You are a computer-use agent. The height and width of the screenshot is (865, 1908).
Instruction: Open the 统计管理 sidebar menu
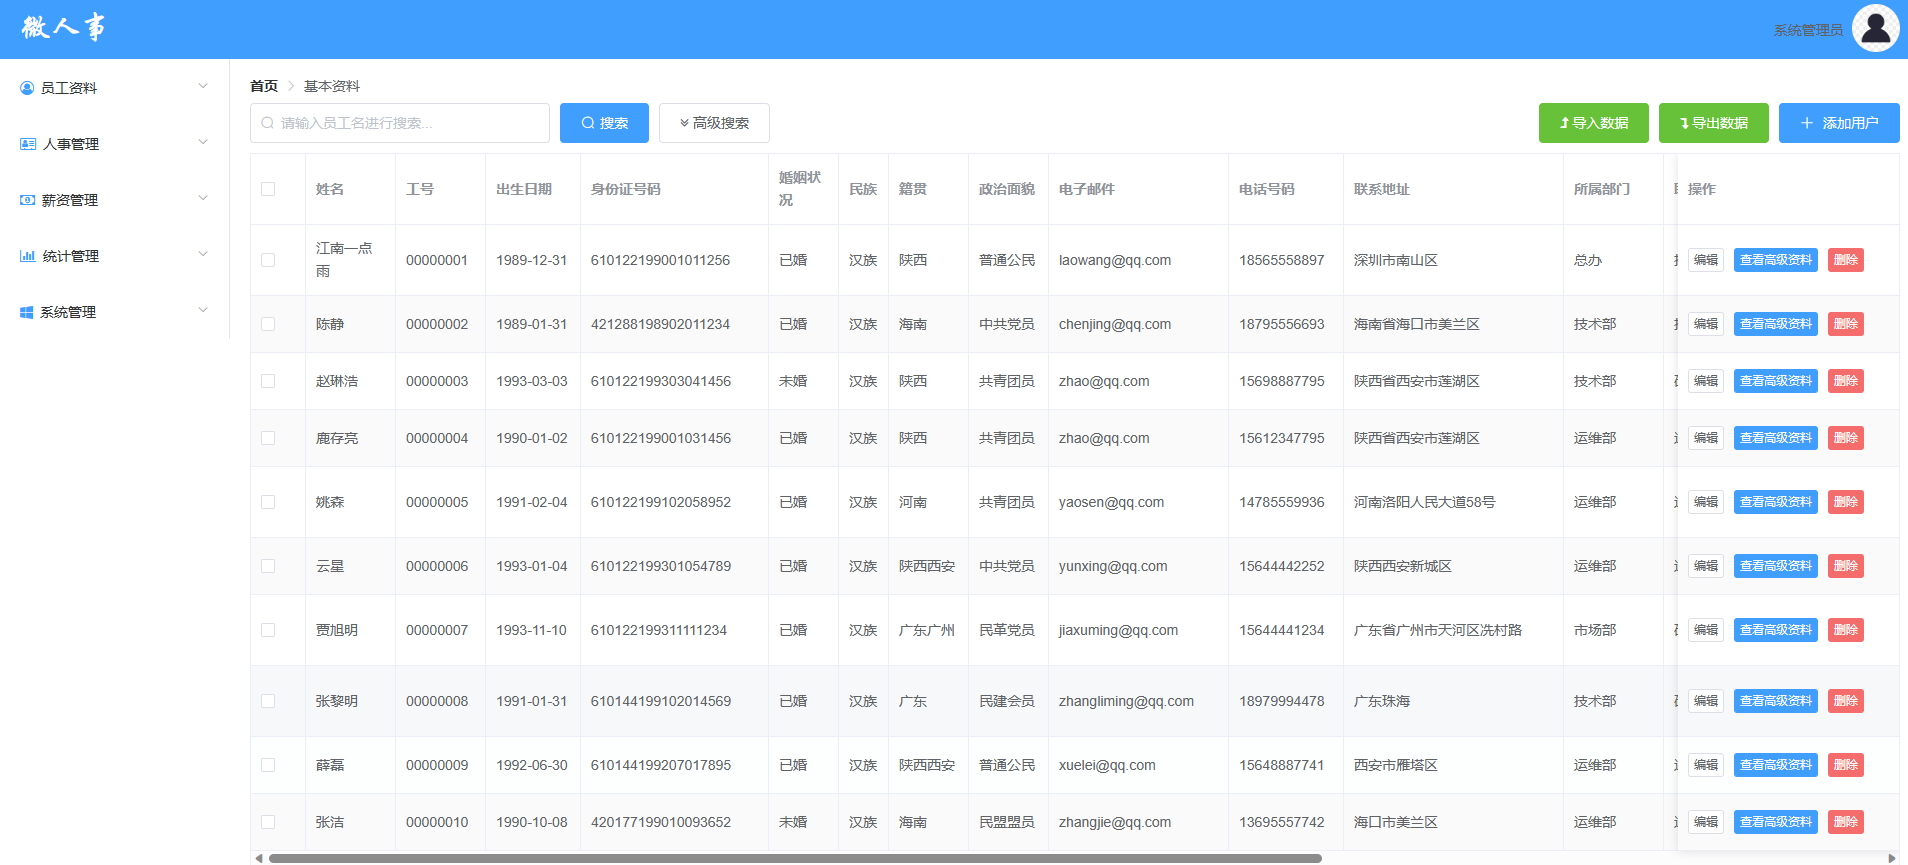pos(114,256)
